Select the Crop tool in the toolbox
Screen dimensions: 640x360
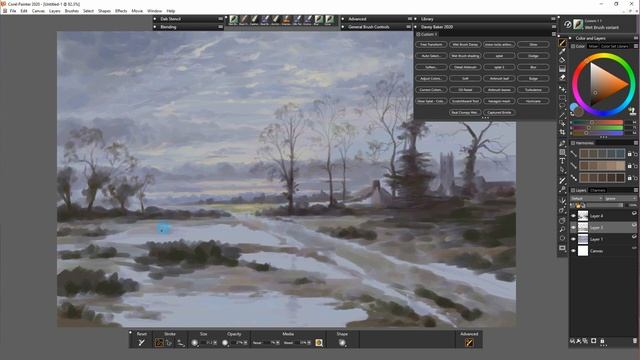coord(562,132)
